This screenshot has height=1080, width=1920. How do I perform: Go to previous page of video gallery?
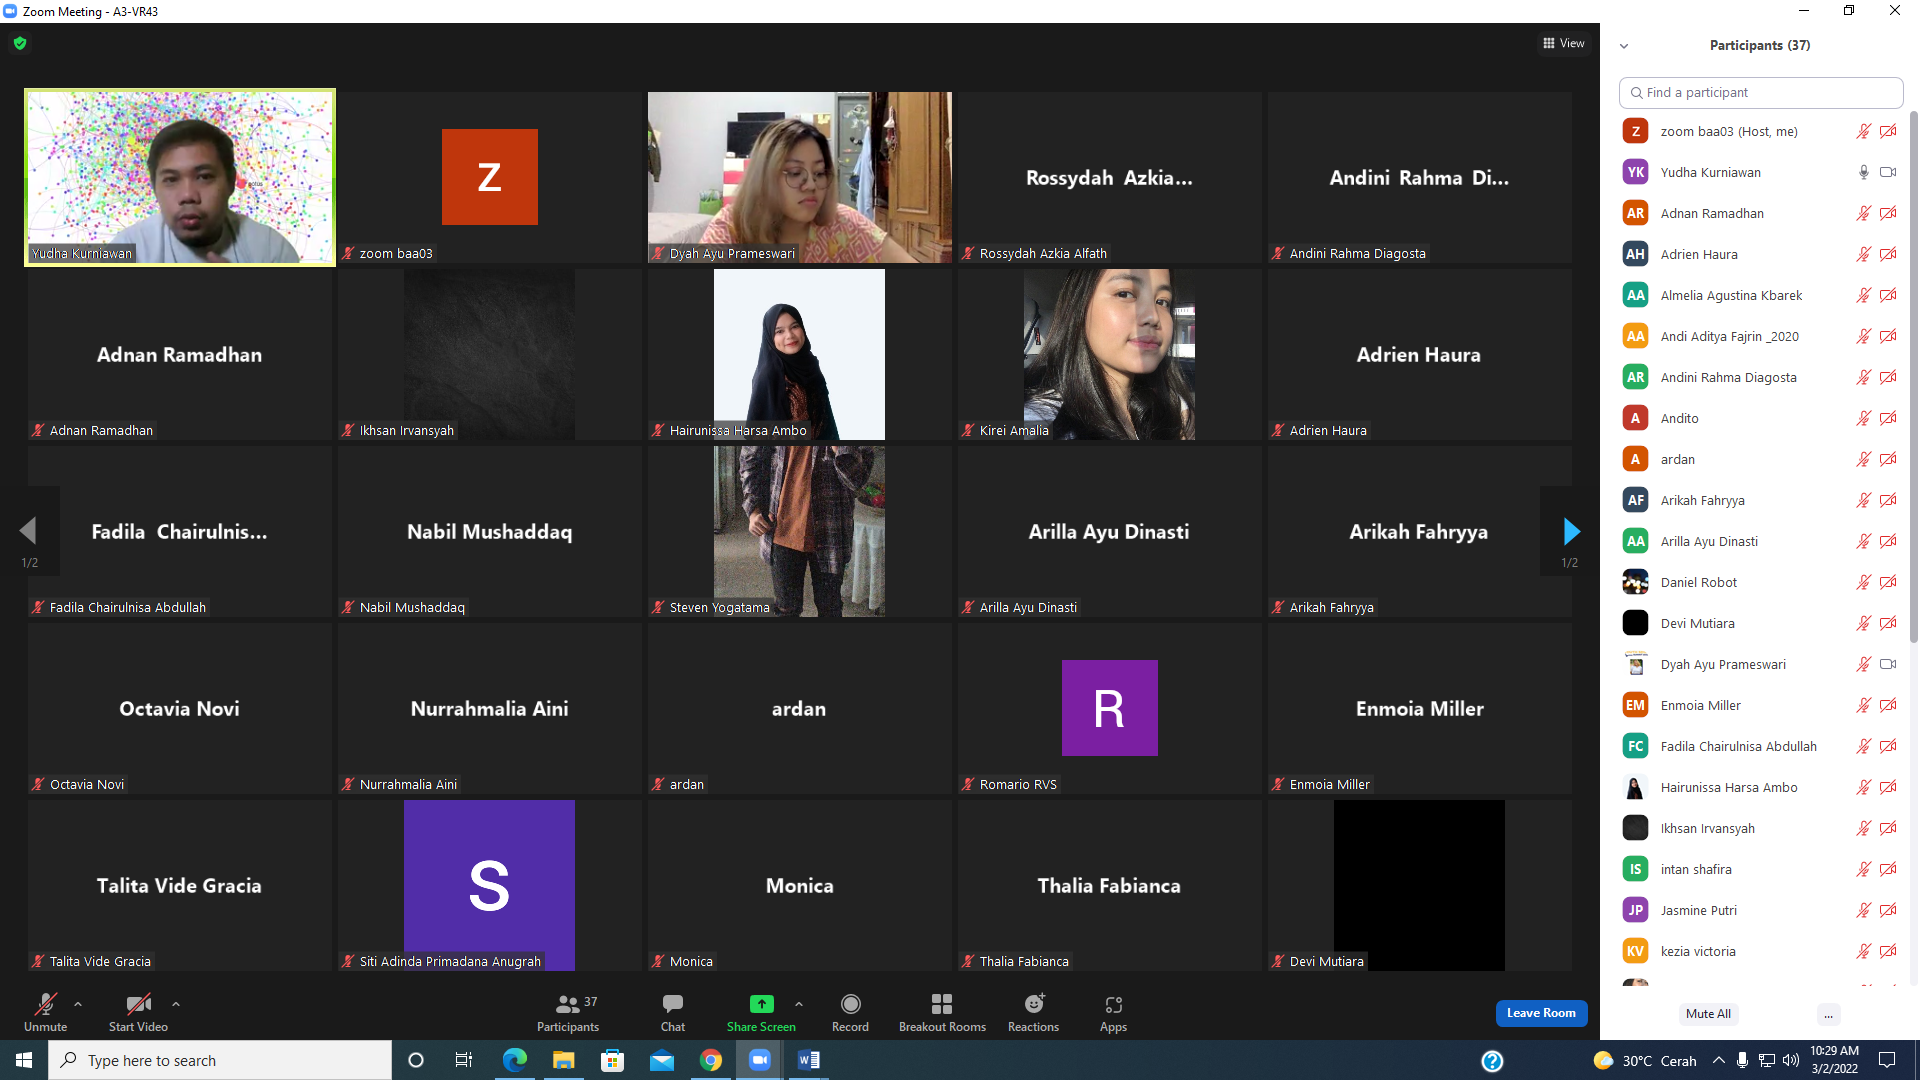pos(28,531)
